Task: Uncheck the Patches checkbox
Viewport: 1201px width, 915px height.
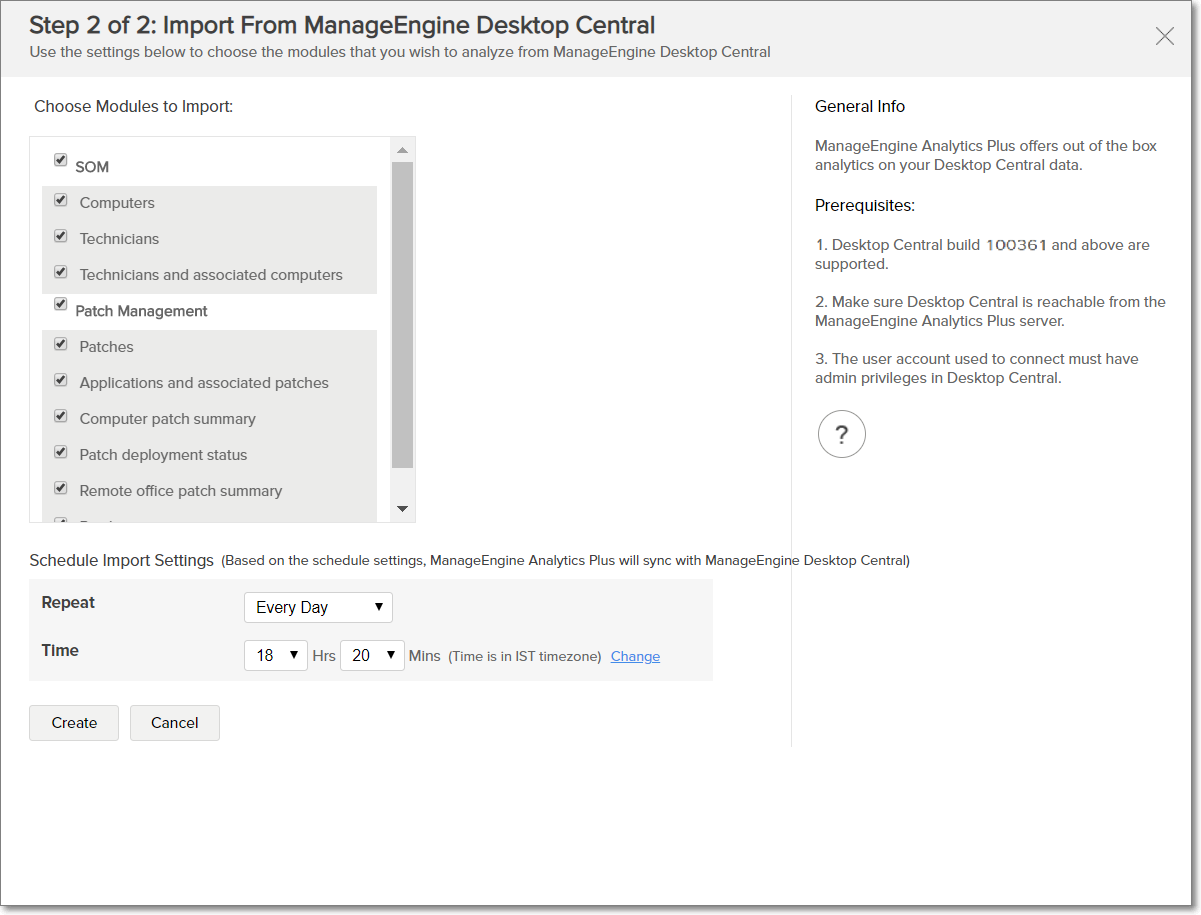Action: click(61, 345)
